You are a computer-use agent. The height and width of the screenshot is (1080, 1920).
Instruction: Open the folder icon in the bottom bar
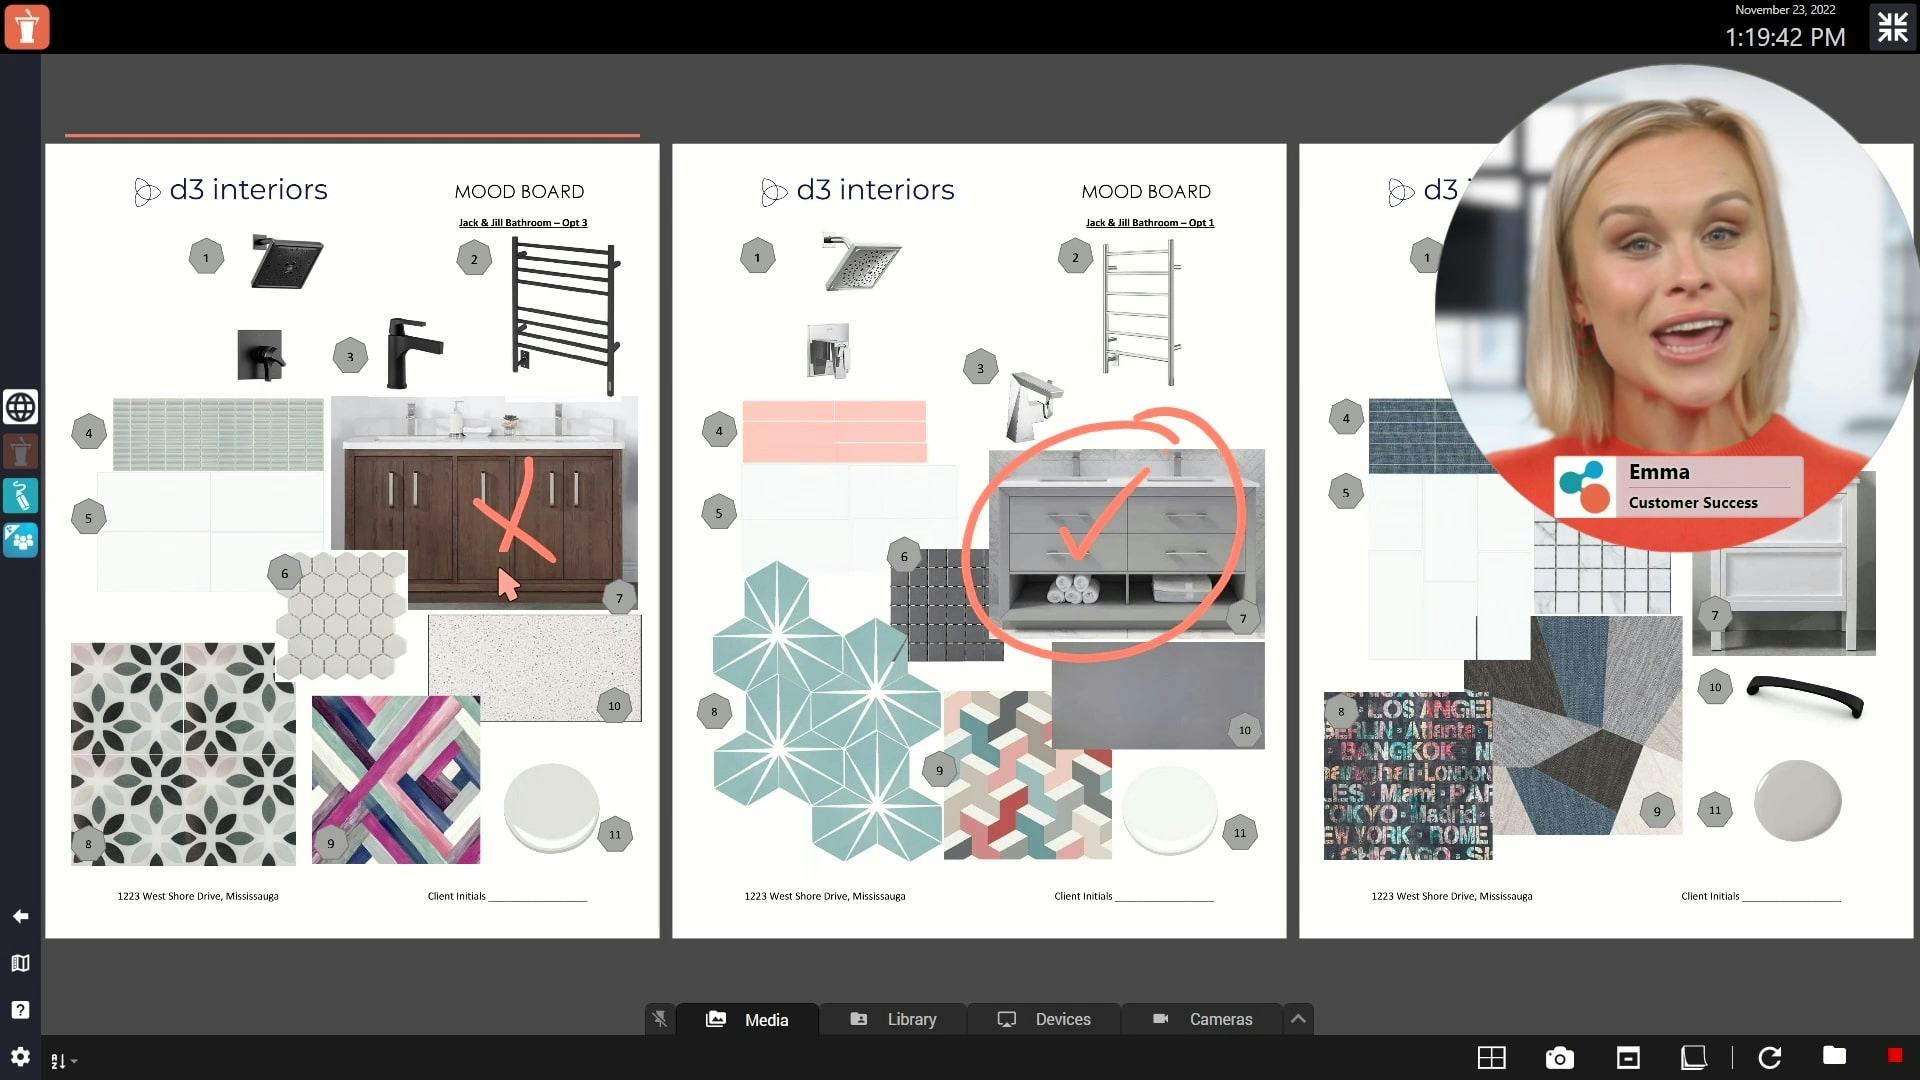[1834, 1056]
